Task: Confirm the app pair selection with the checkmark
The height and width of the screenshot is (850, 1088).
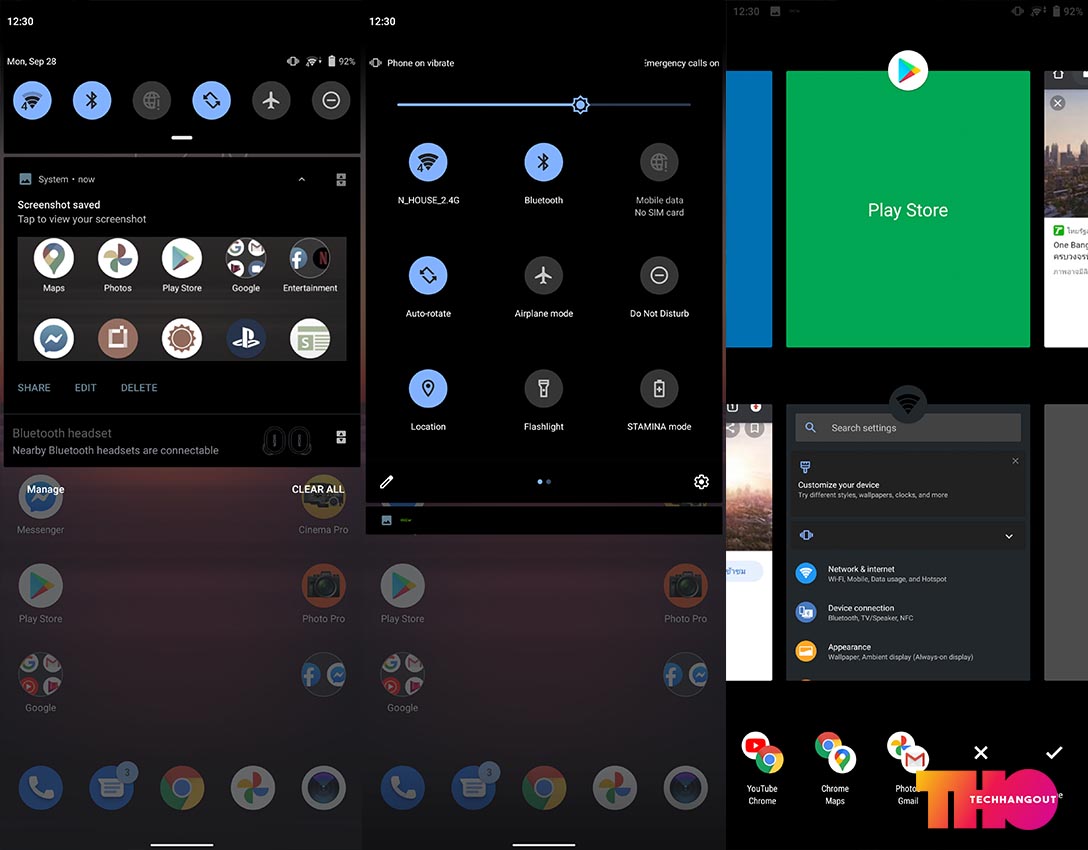Action: (1054, 753)
